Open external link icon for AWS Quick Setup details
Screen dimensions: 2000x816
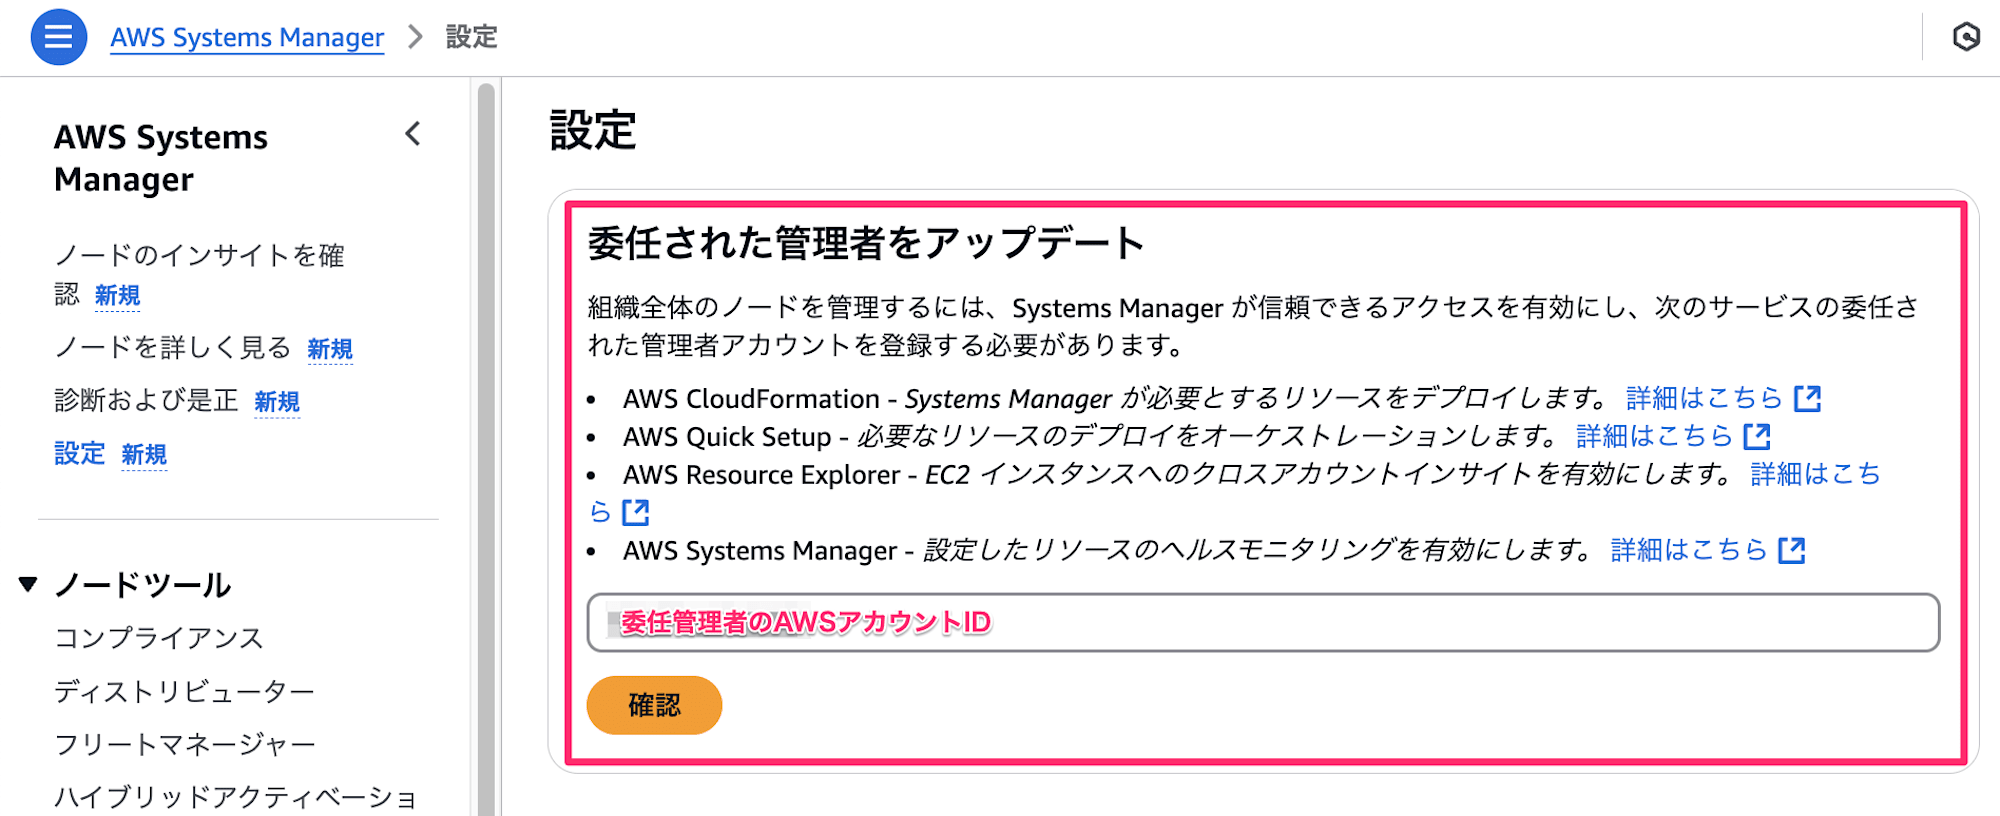coord(1757,436)
